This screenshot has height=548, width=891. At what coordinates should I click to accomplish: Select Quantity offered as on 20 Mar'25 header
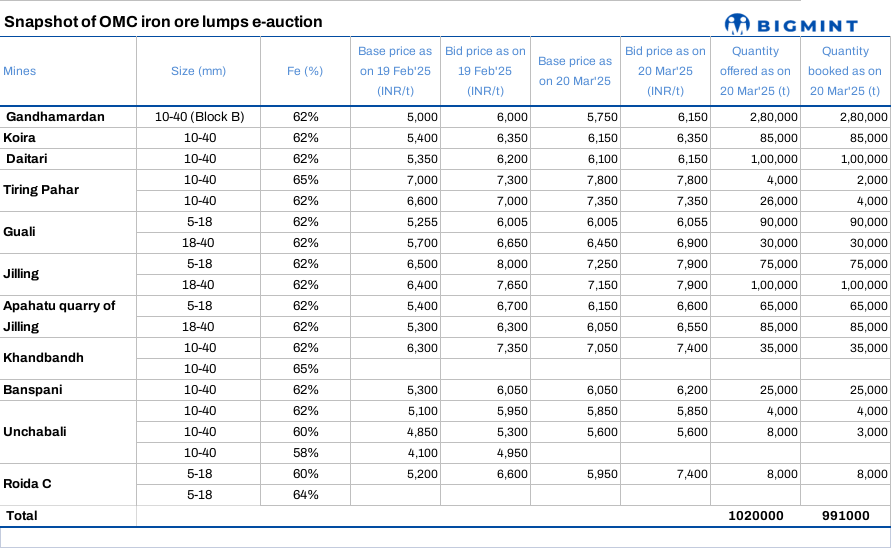click(x=755, y=71)
